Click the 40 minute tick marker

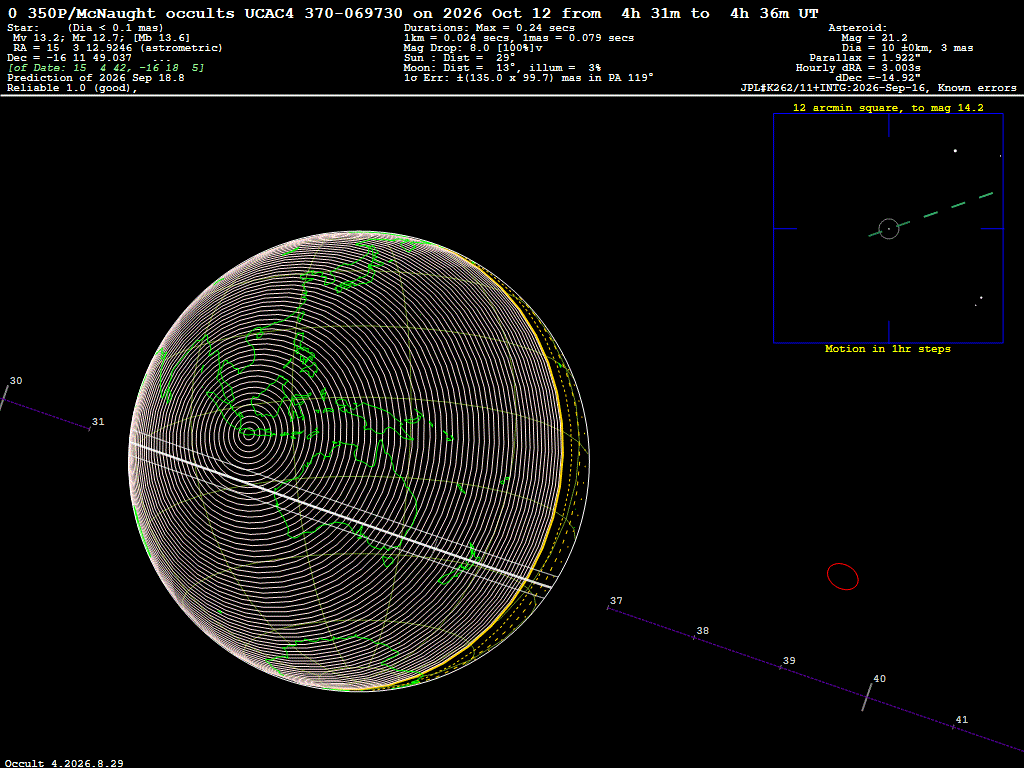pos(867,694)
